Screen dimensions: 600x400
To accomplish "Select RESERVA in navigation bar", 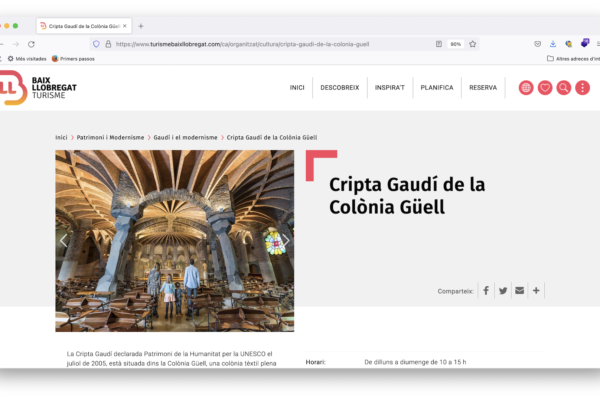I will (x=483, y=88).
